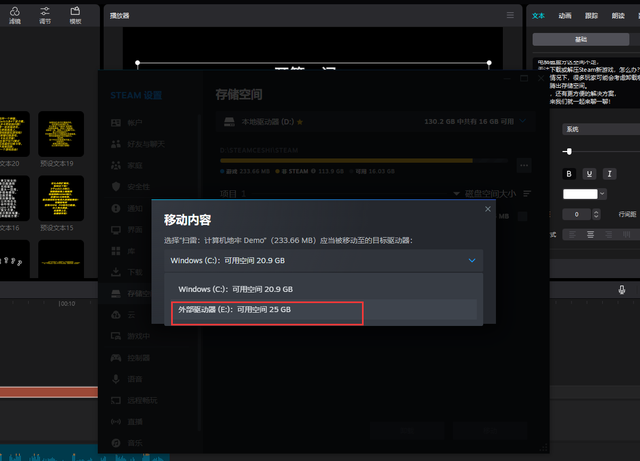
Task: Select the 预设文本15 preset thumbnail
Action: 61,198
